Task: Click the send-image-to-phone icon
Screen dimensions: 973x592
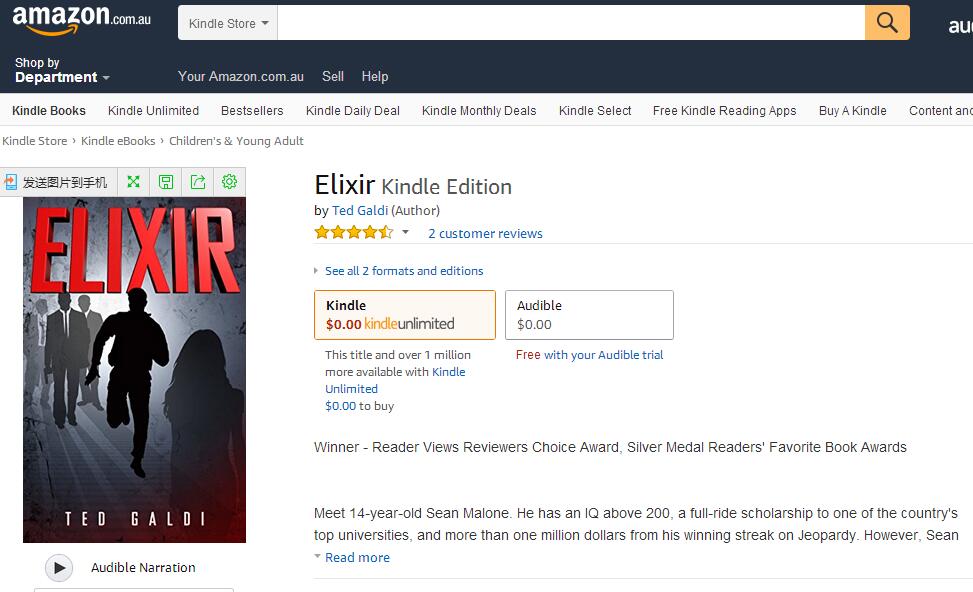Action: coord(11,182)
